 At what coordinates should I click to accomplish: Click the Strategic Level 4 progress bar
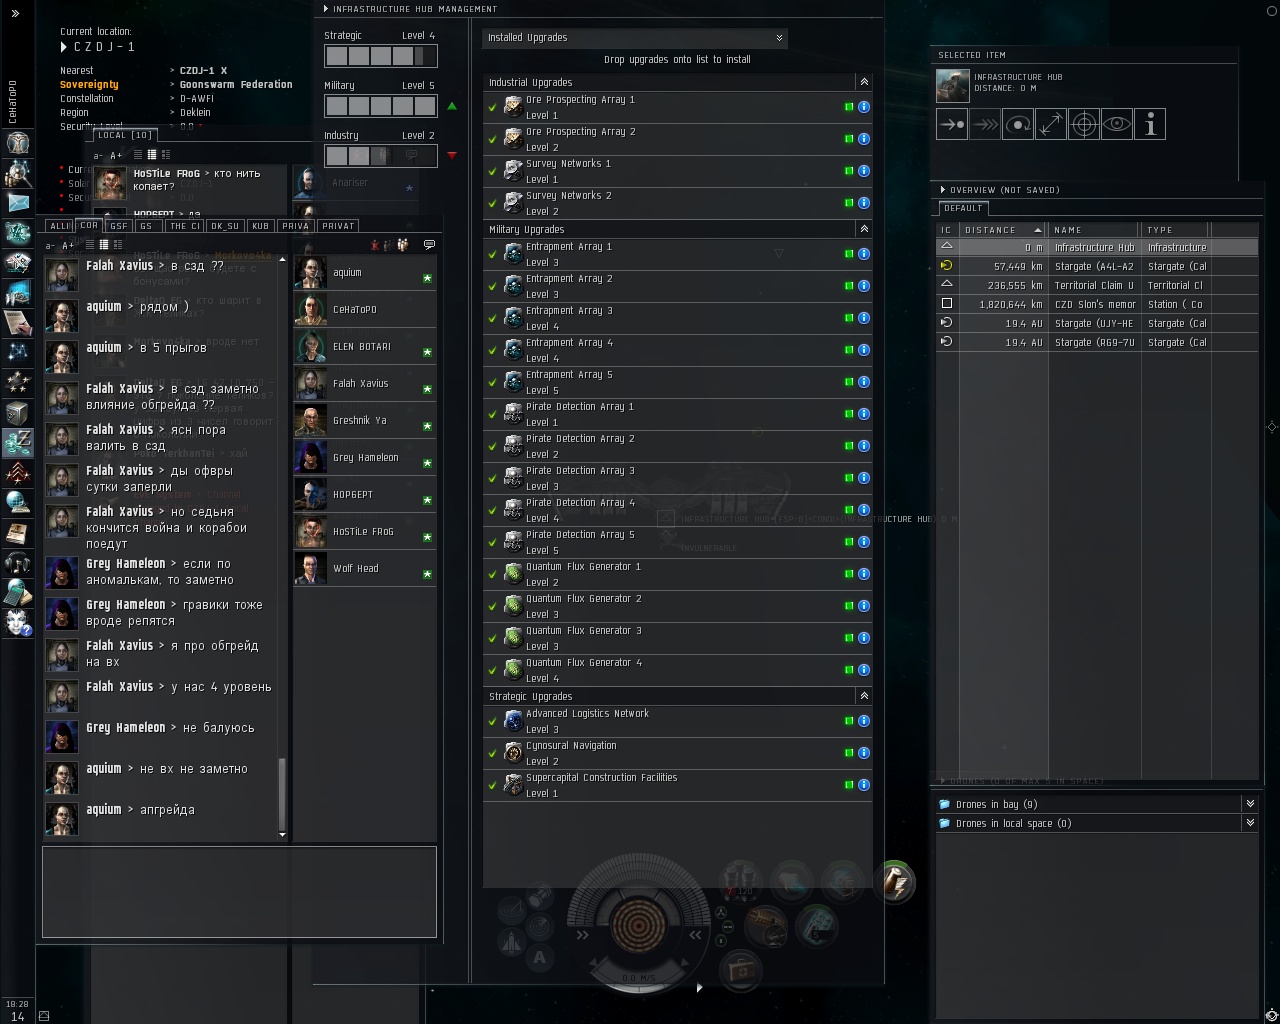click(381, 56)
